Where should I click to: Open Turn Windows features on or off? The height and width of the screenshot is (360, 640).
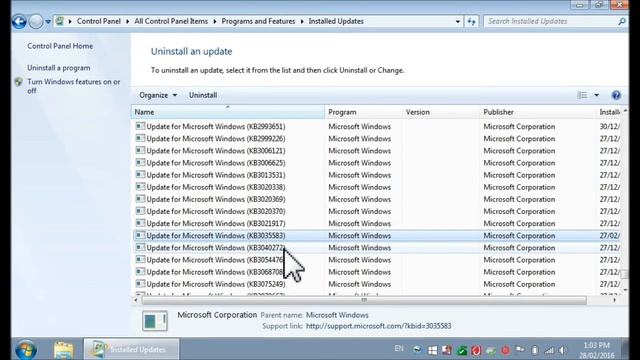click(x=73, y=86)
